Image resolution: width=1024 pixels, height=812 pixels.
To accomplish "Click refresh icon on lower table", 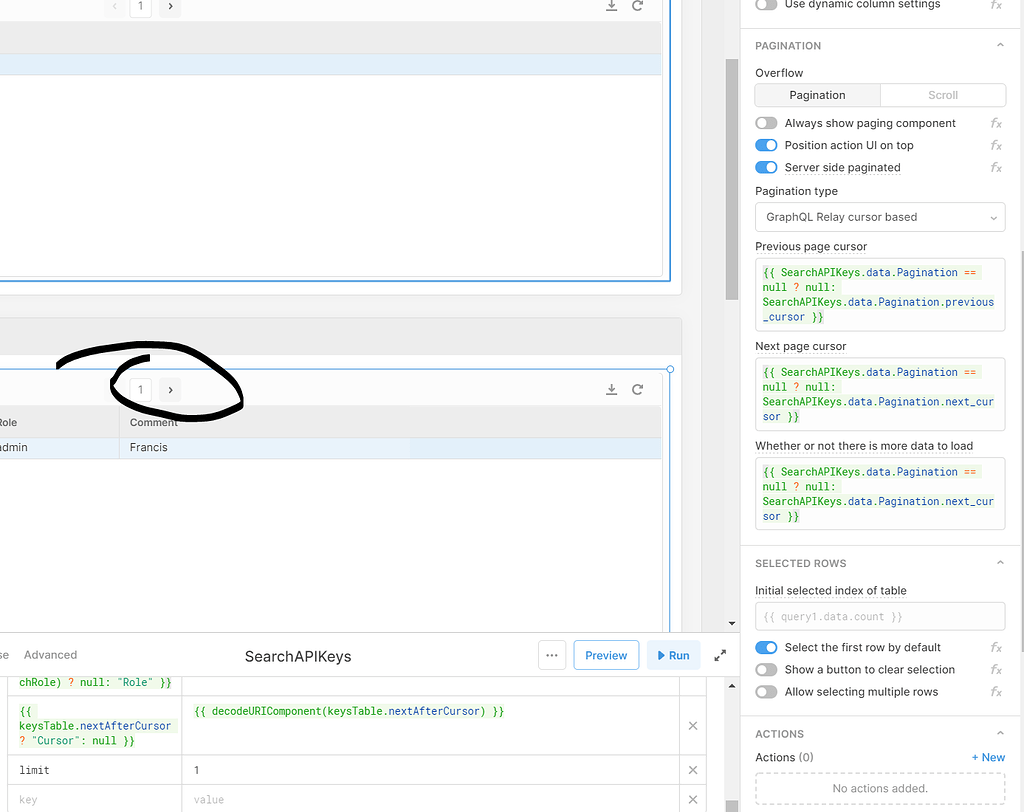I will click(637, 389).
